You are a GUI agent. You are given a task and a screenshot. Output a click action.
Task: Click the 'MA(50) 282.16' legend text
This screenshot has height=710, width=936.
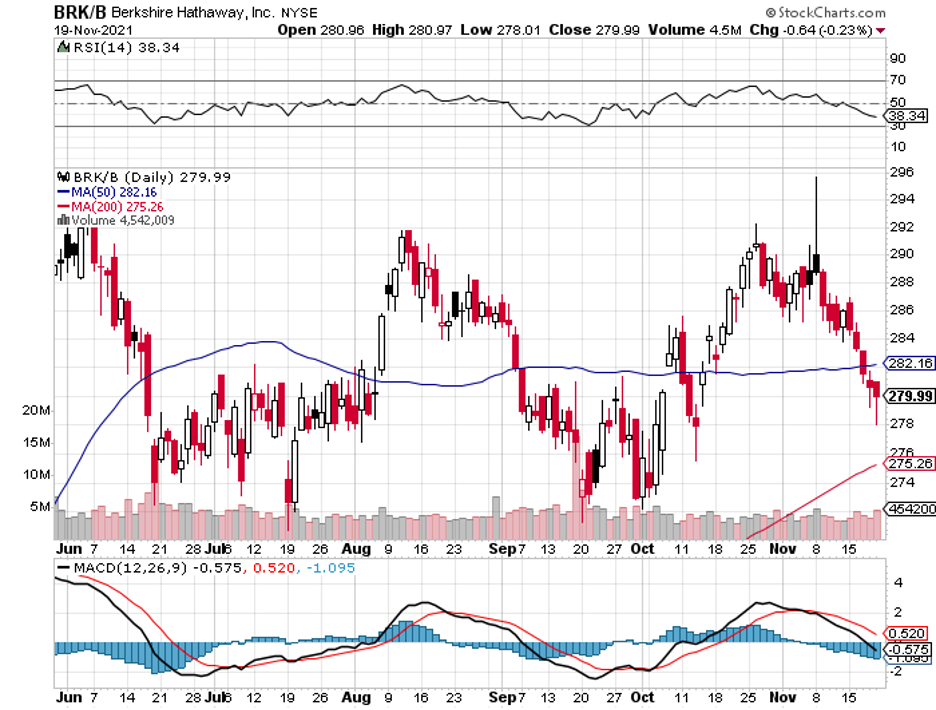[x=114, y=192]
